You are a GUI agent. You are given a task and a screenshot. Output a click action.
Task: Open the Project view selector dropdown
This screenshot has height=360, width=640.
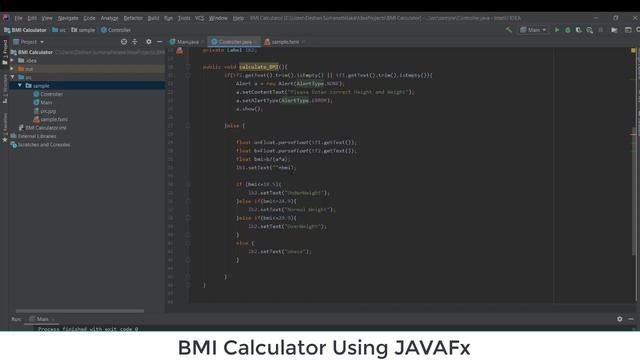click(x=29, y=42)
